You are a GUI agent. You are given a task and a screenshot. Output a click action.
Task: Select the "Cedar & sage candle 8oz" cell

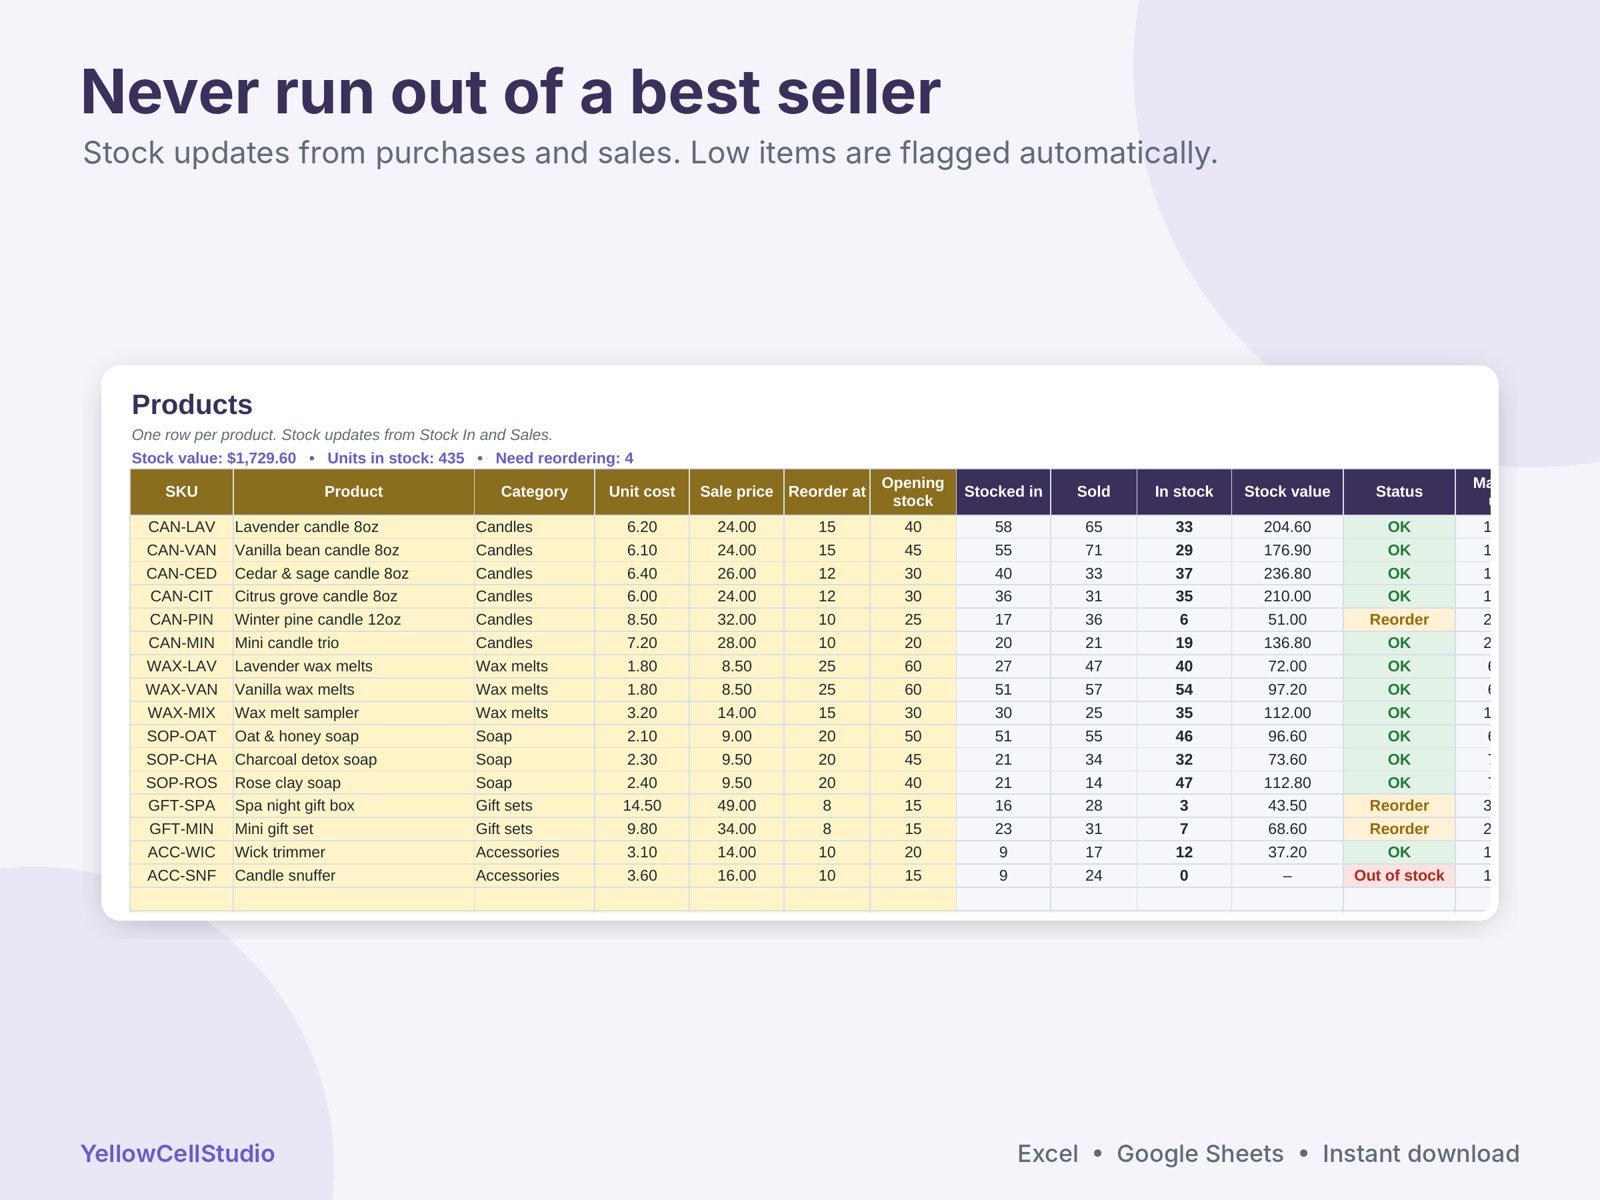click(x=353, y=574)
